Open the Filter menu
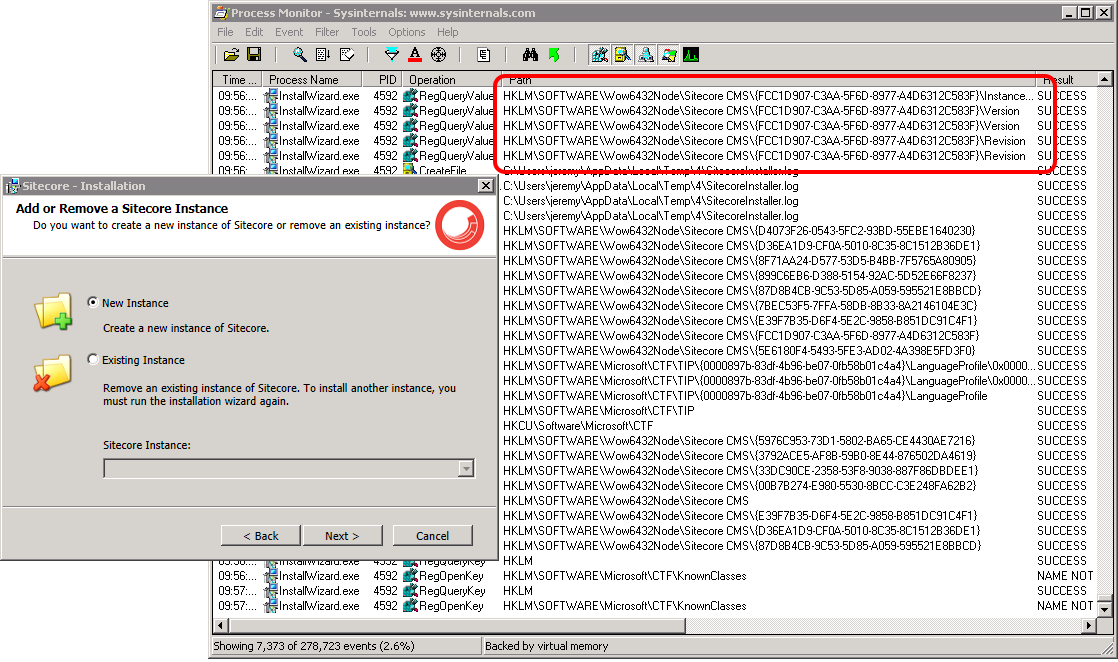Image resolution: width=1118 pixels, height=662 pixels. [x=327, y=32]
